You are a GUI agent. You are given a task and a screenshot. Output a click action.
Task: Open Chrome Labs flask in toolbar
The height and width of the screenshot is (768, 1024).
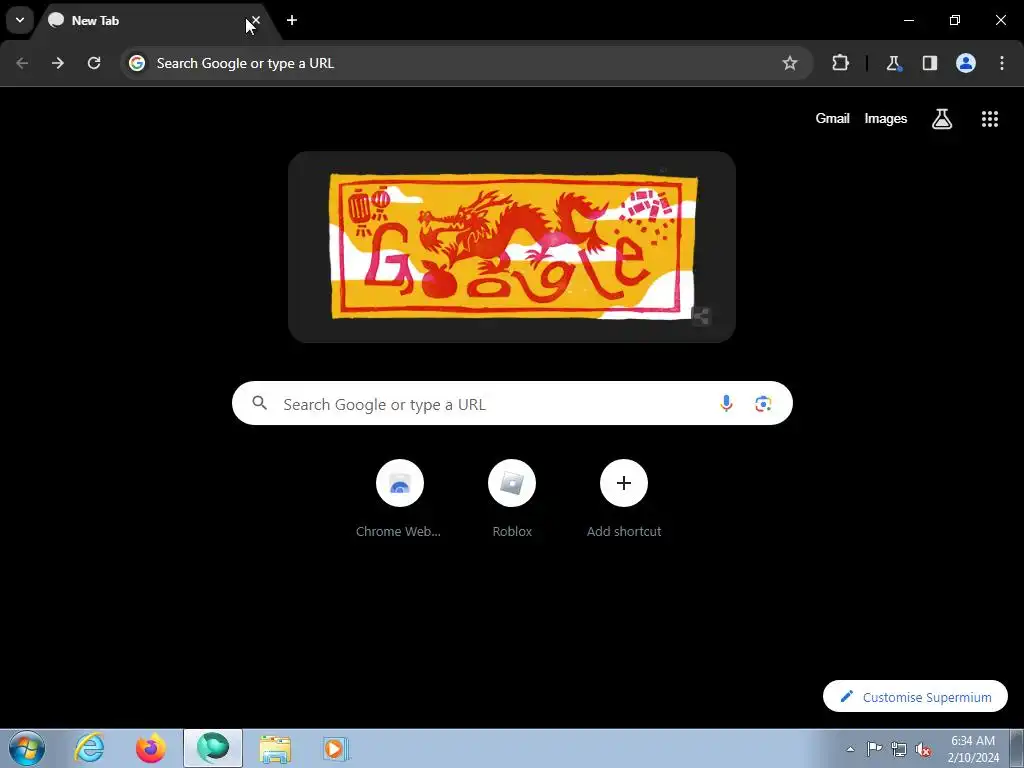click(x=893, y=63)
